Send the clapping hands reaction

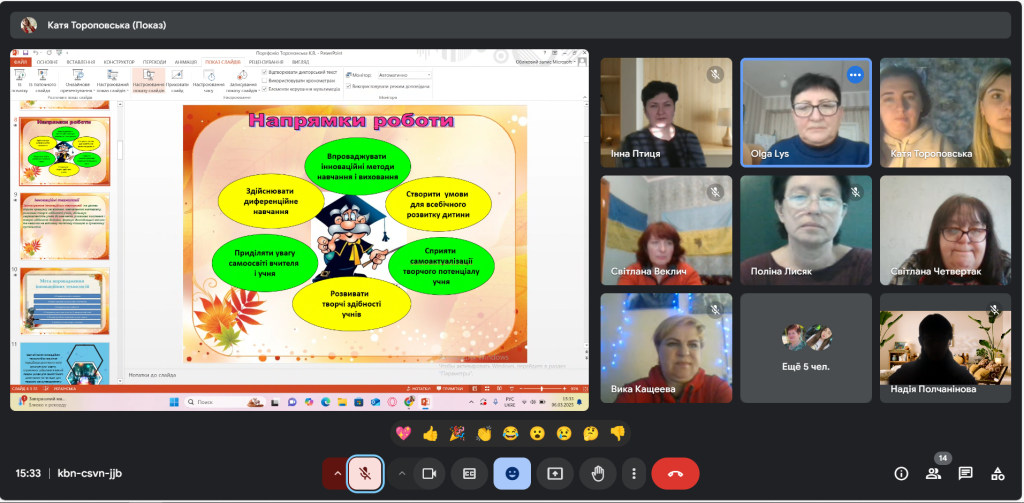pyautogui.click(x=483, y=433)
